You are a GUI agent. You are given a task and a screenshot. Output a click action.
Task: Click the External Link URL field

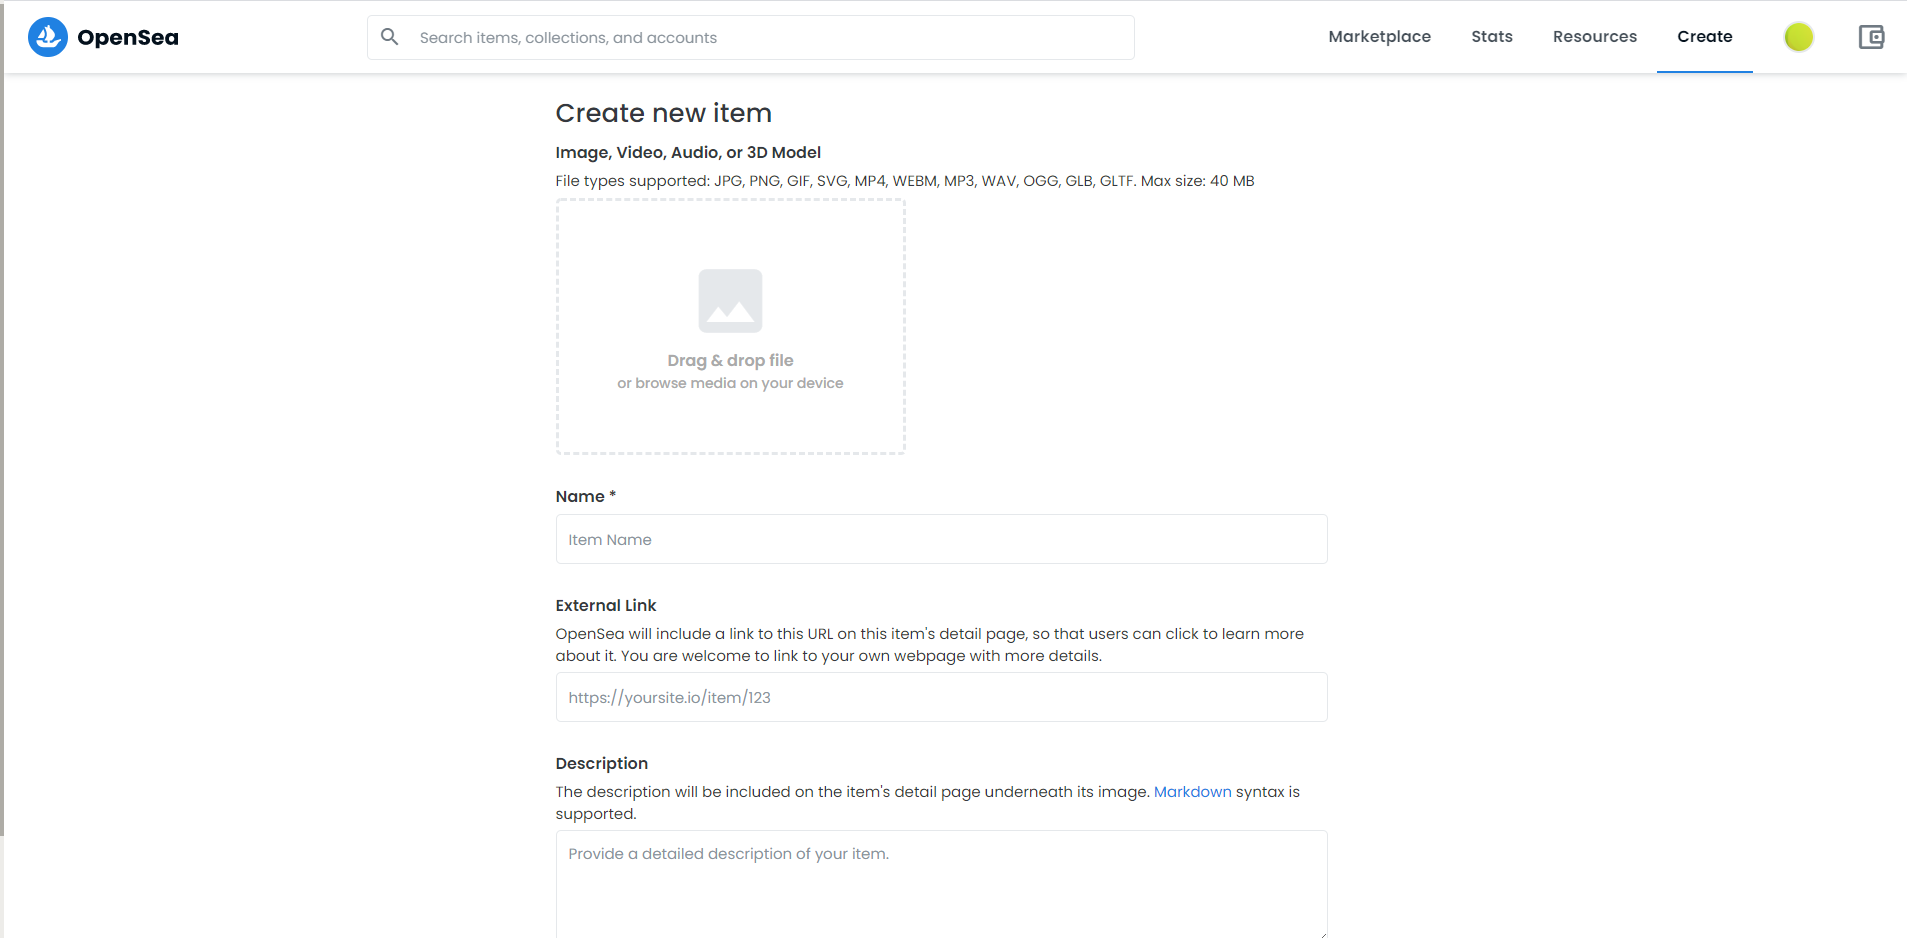point(941,698)
